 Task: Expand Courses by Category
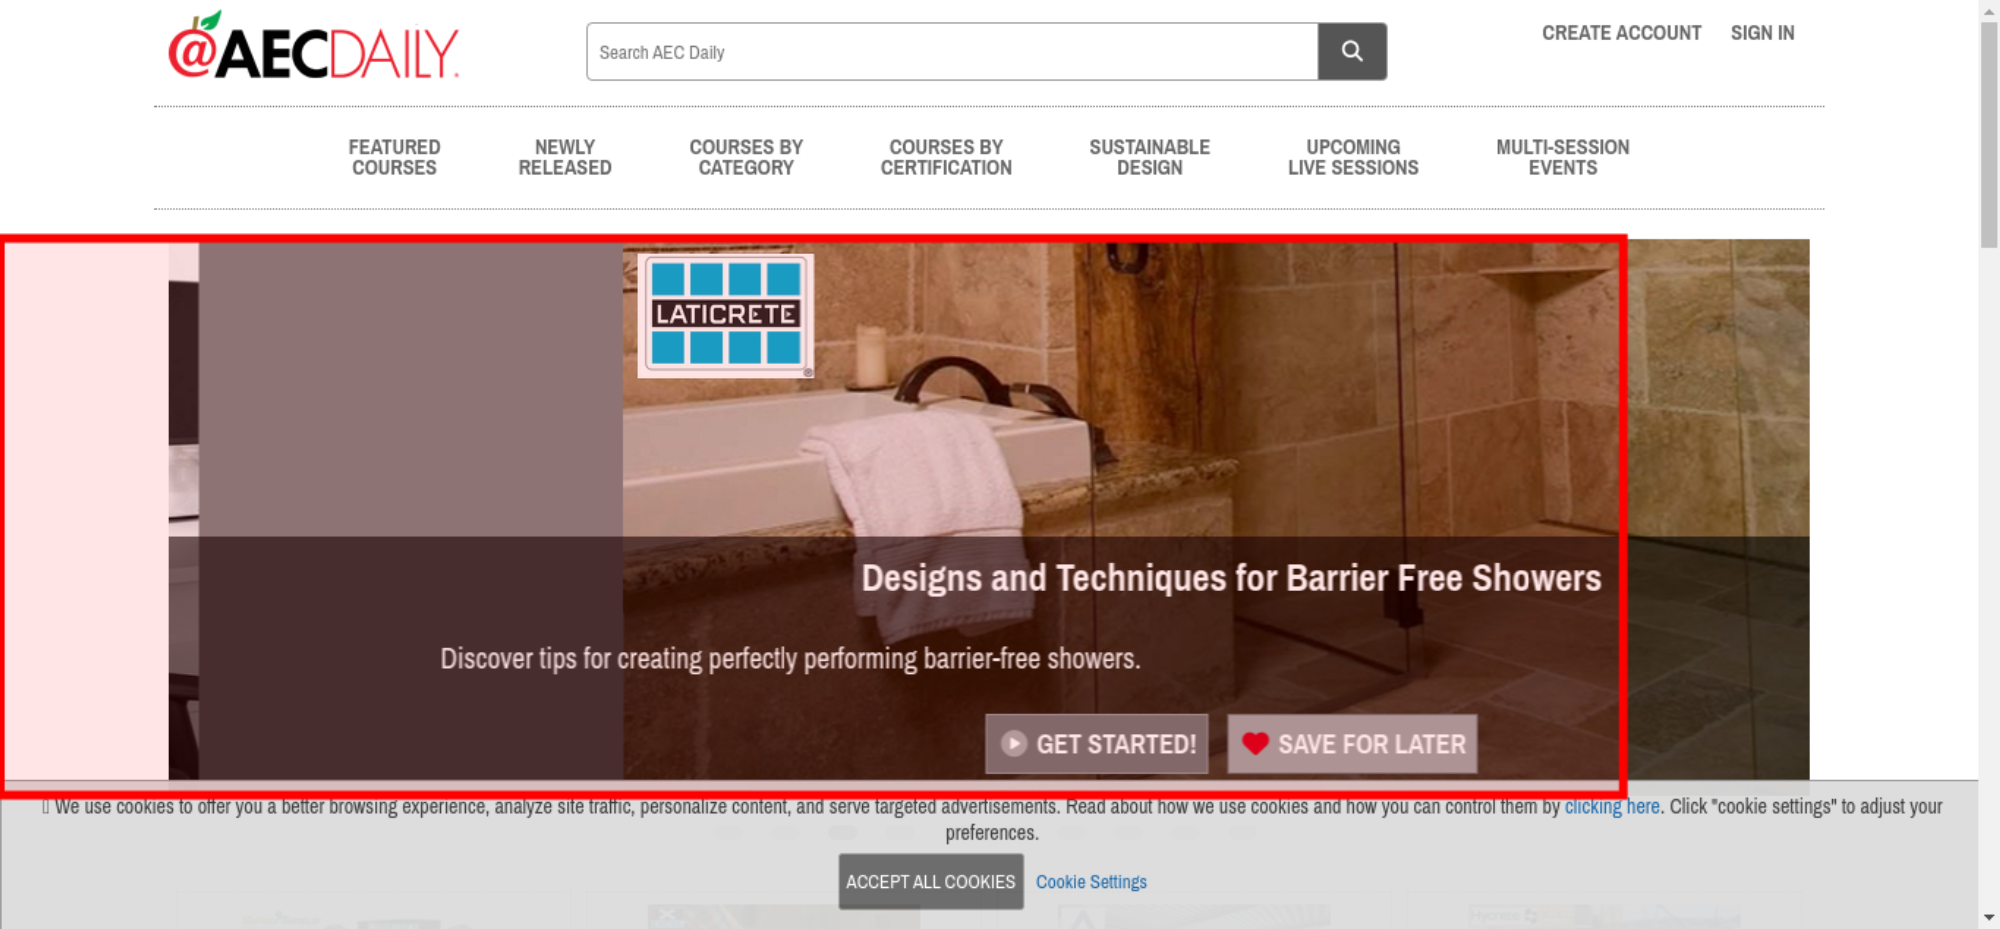pyautogui.click(x=746, y=158)
